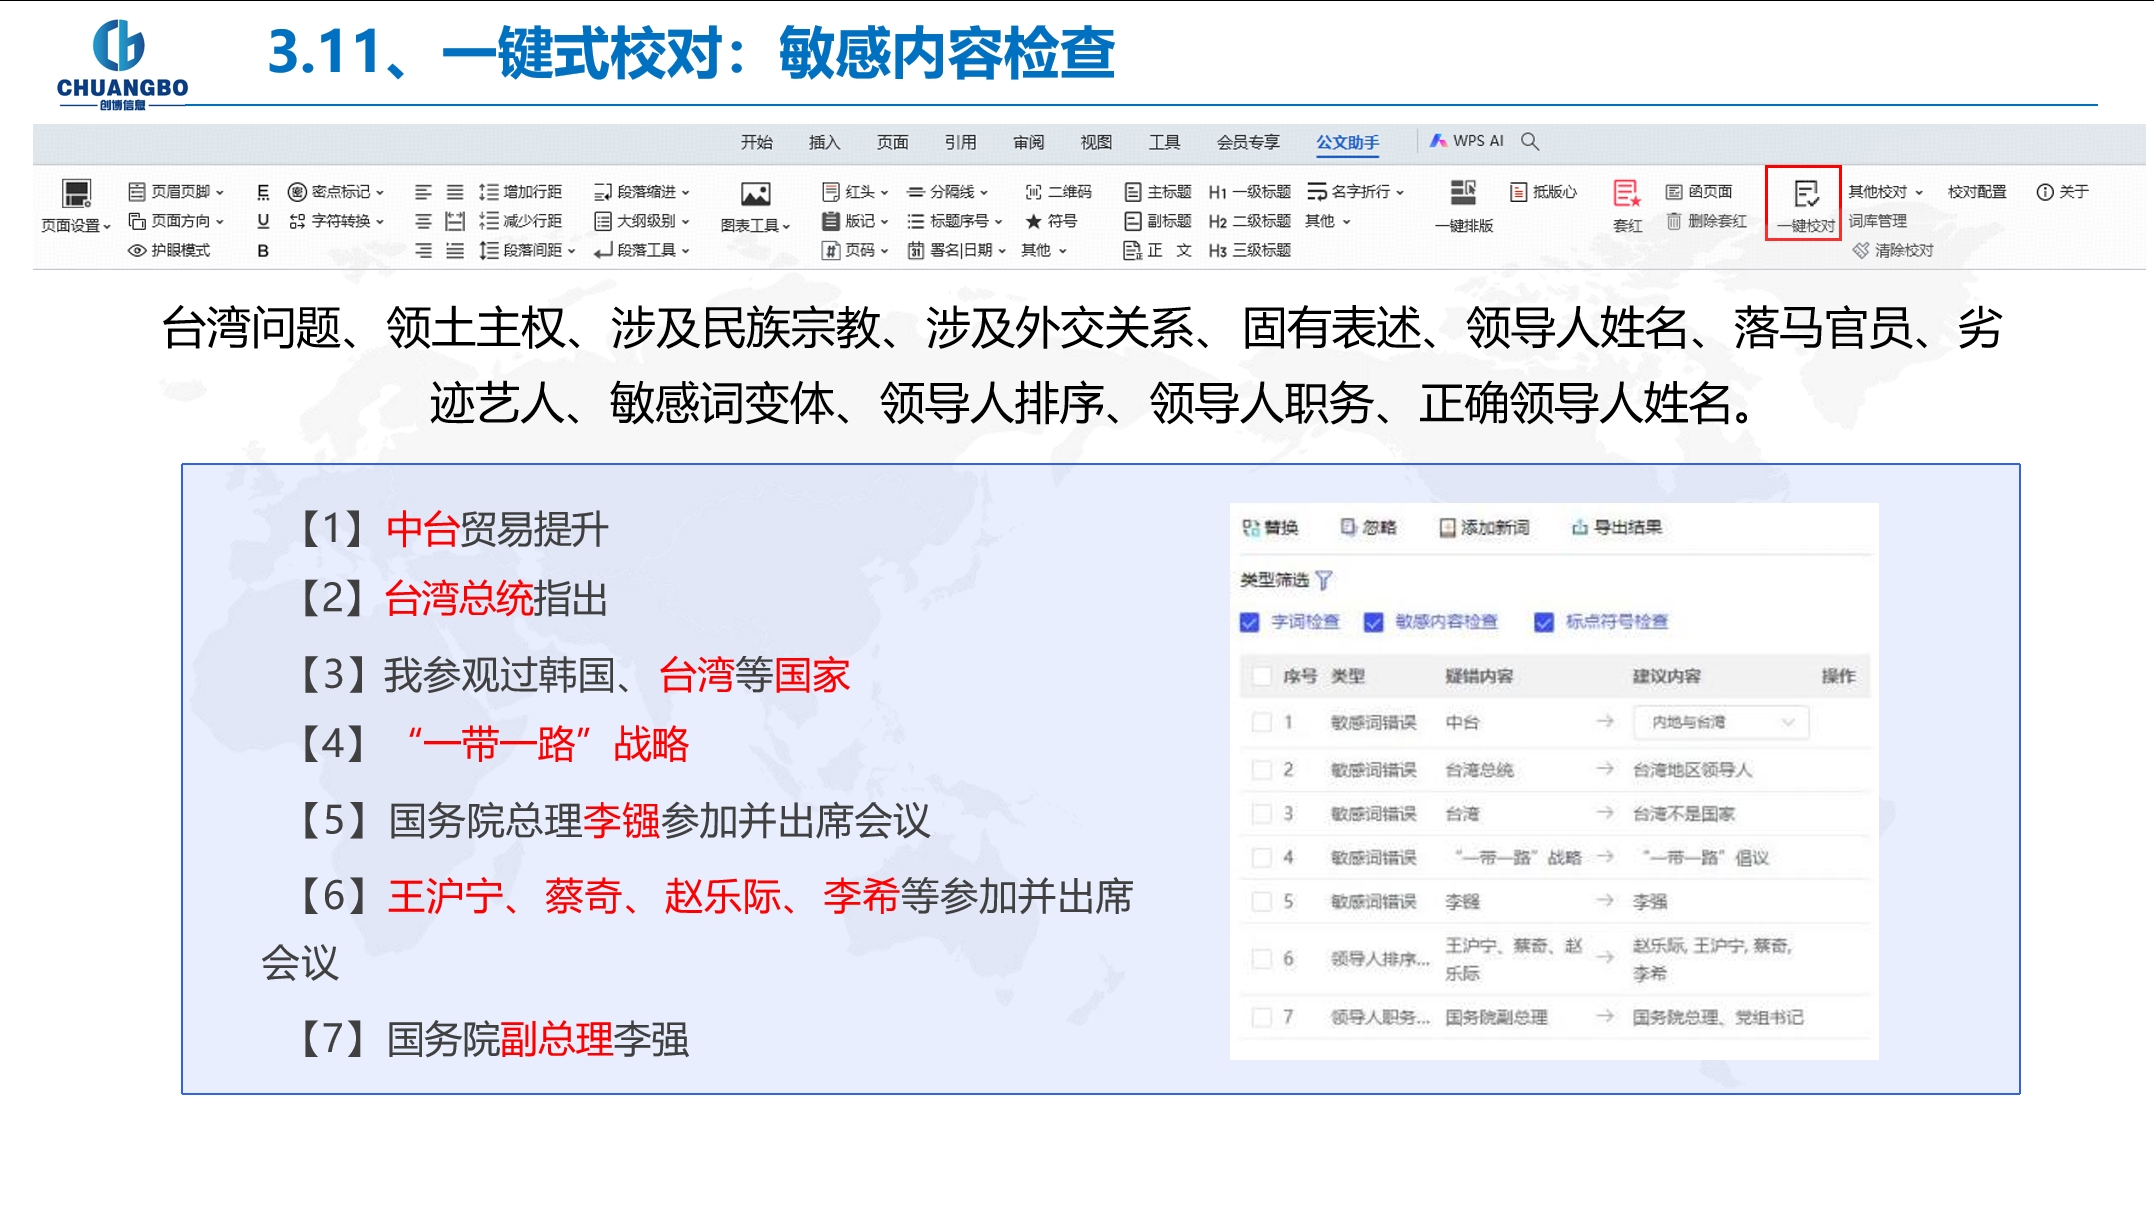Open the 审阅 ribbon tab
Viewport: 2154px width, 1216px height.
(x=1028, y=142)
